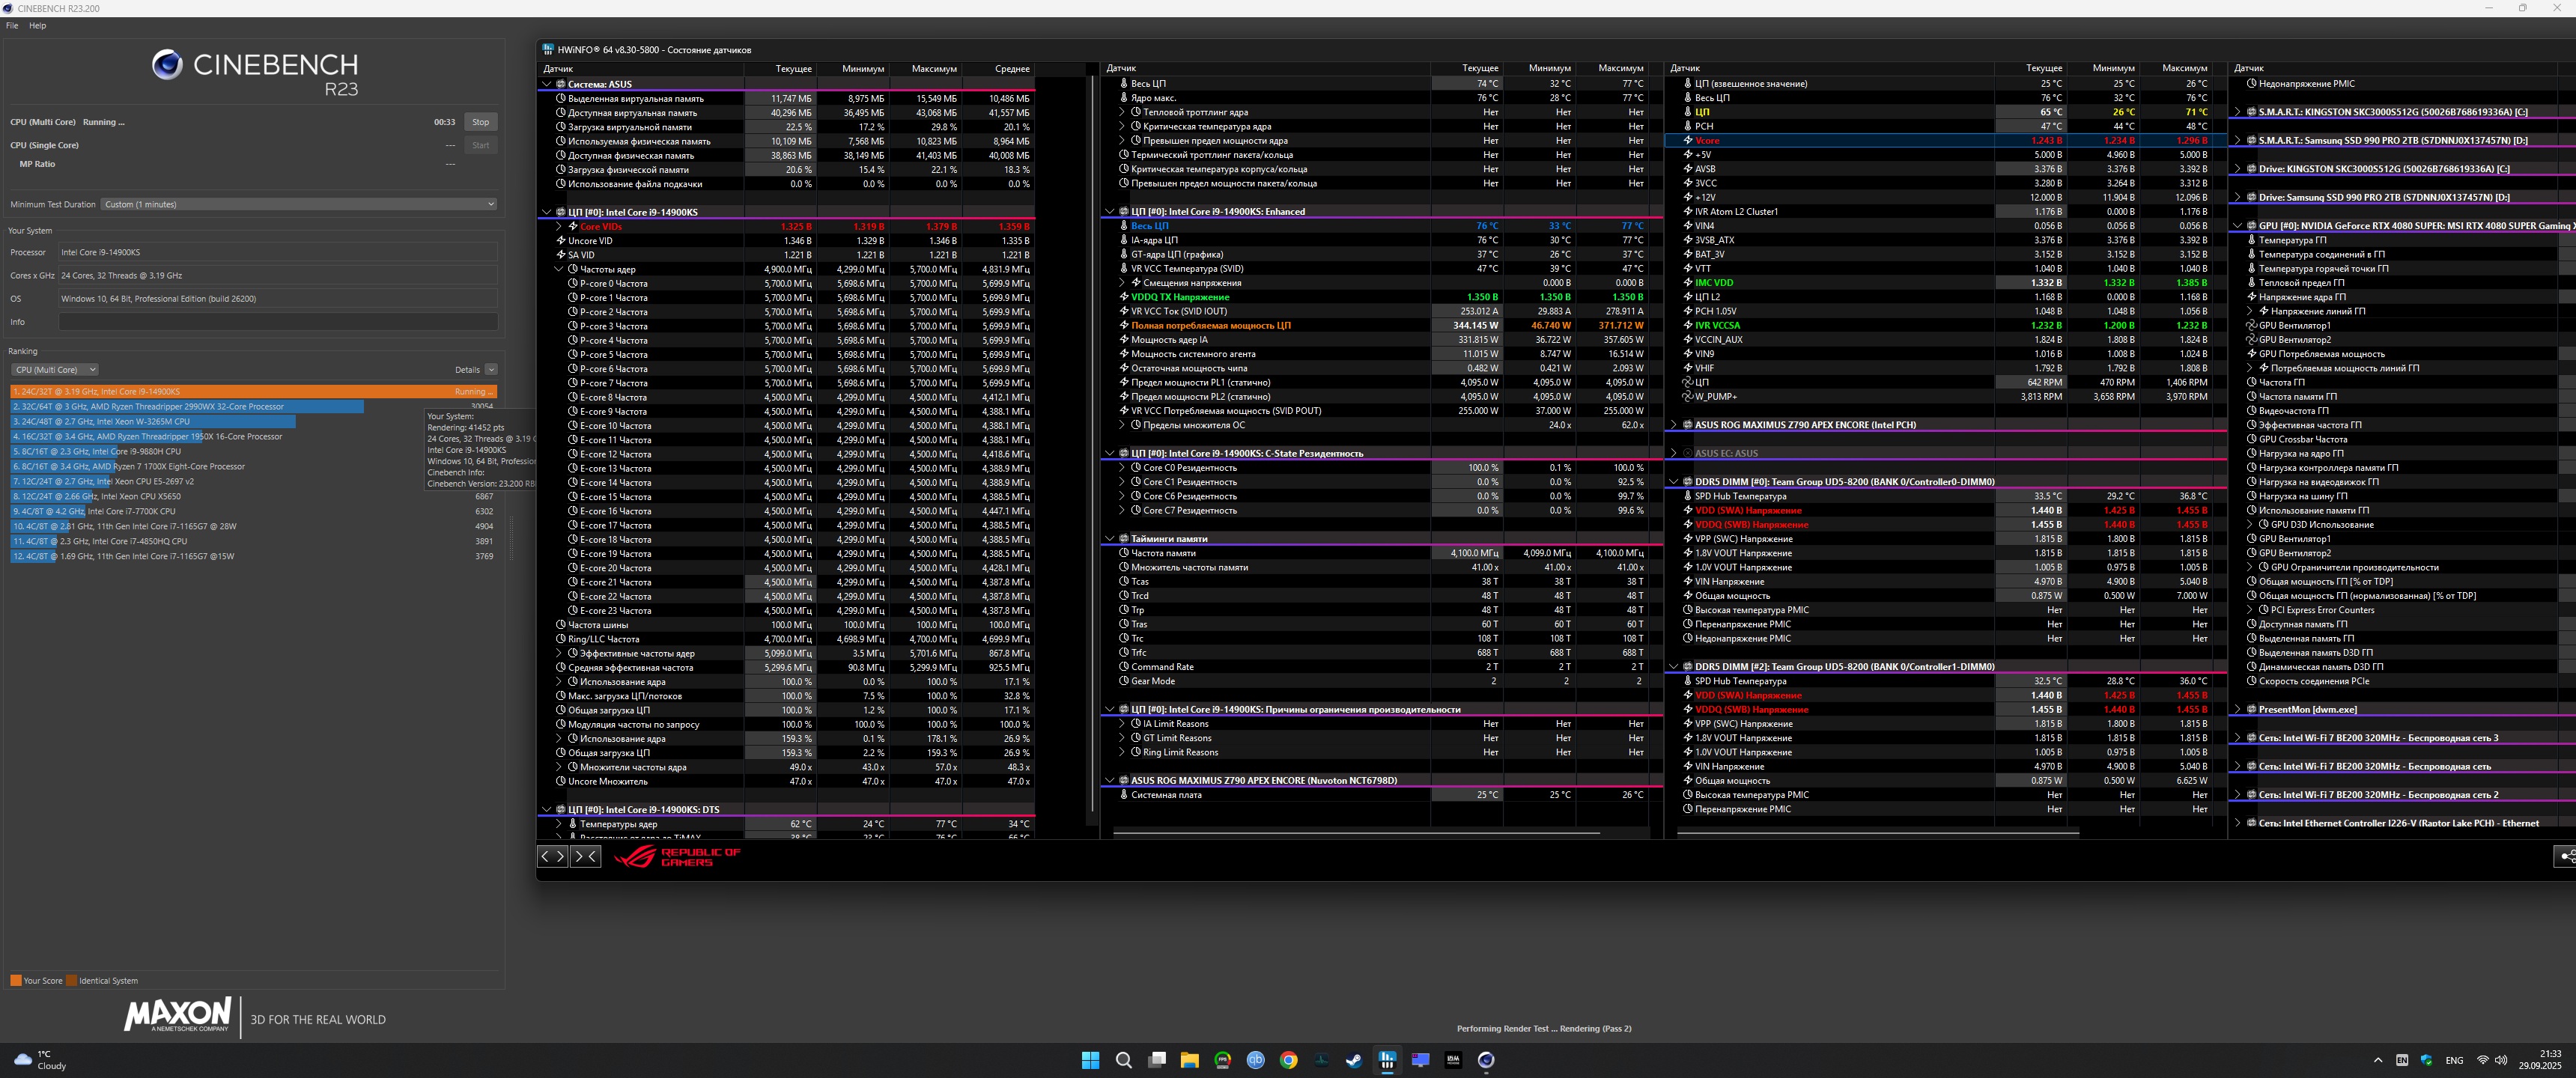Click the Details dropdown arrow button
This screenshot has width=2576, height=1078.
coord(491,370)
